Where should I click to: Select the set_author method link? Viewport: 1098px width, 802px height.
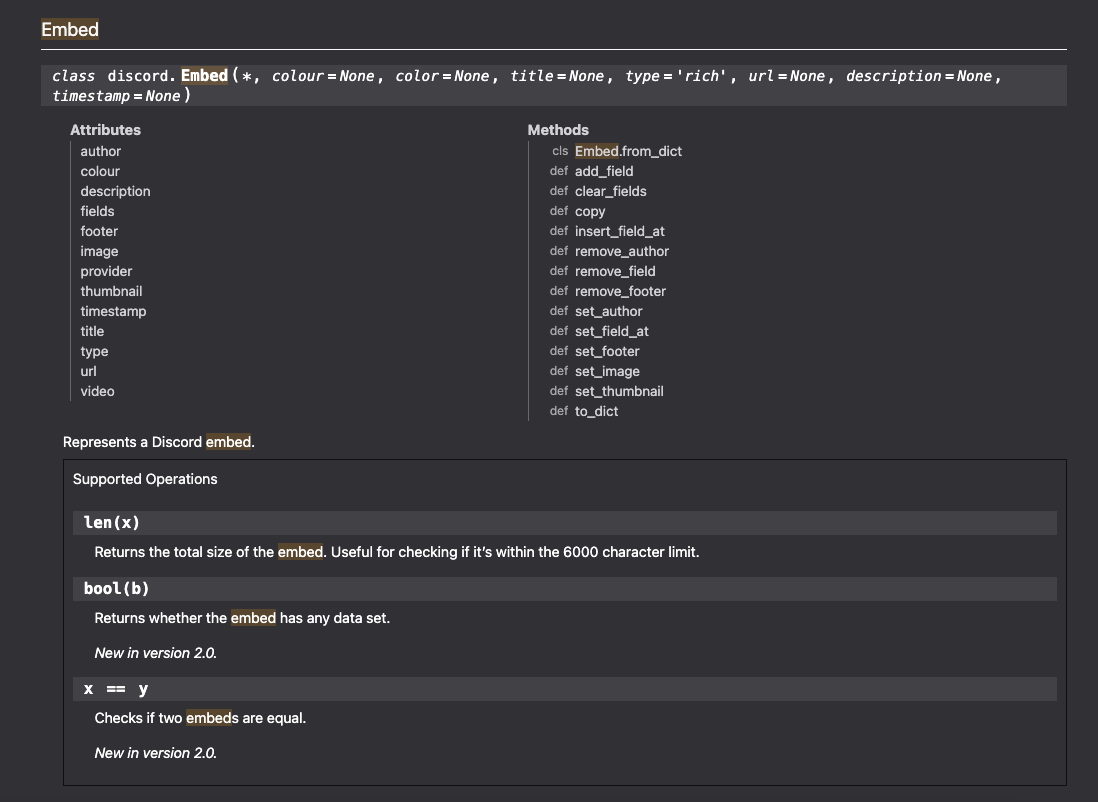[x=609, y=311]
